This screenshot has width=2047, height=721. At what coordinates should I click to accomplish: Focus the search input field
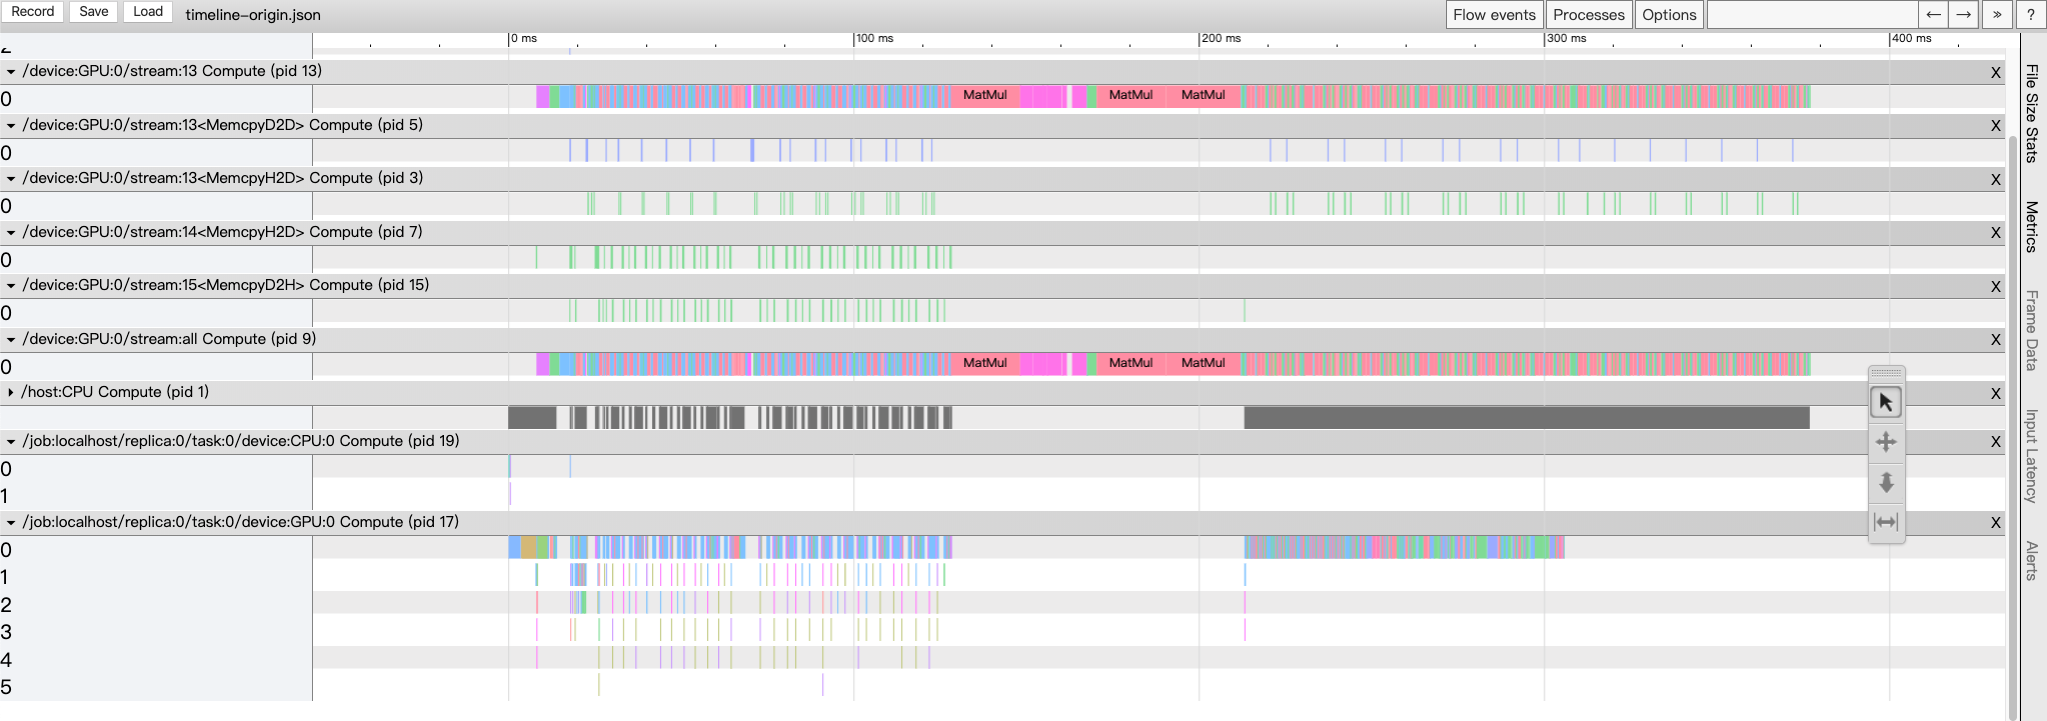(x=1812, y=14)
